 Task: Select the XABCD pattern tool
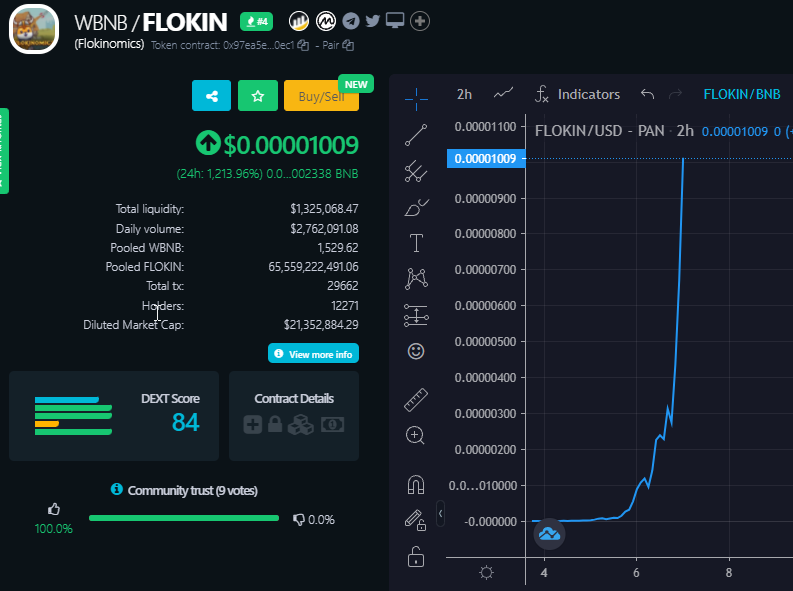(416, 279)
